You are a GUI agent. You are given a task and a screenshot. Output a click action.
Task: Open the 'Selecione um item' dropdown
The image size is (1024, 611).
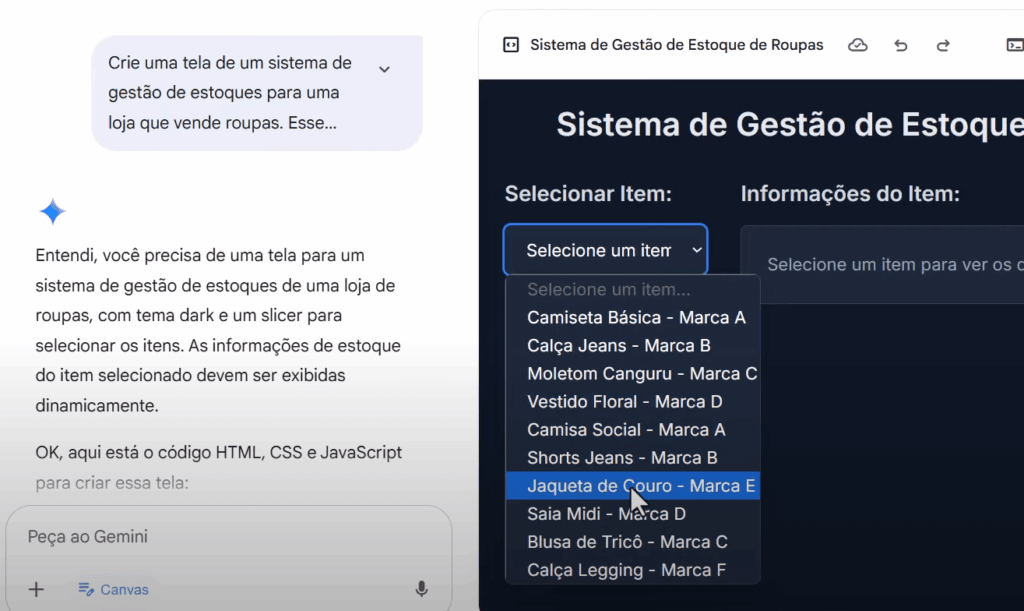click(x=605, y=250)
